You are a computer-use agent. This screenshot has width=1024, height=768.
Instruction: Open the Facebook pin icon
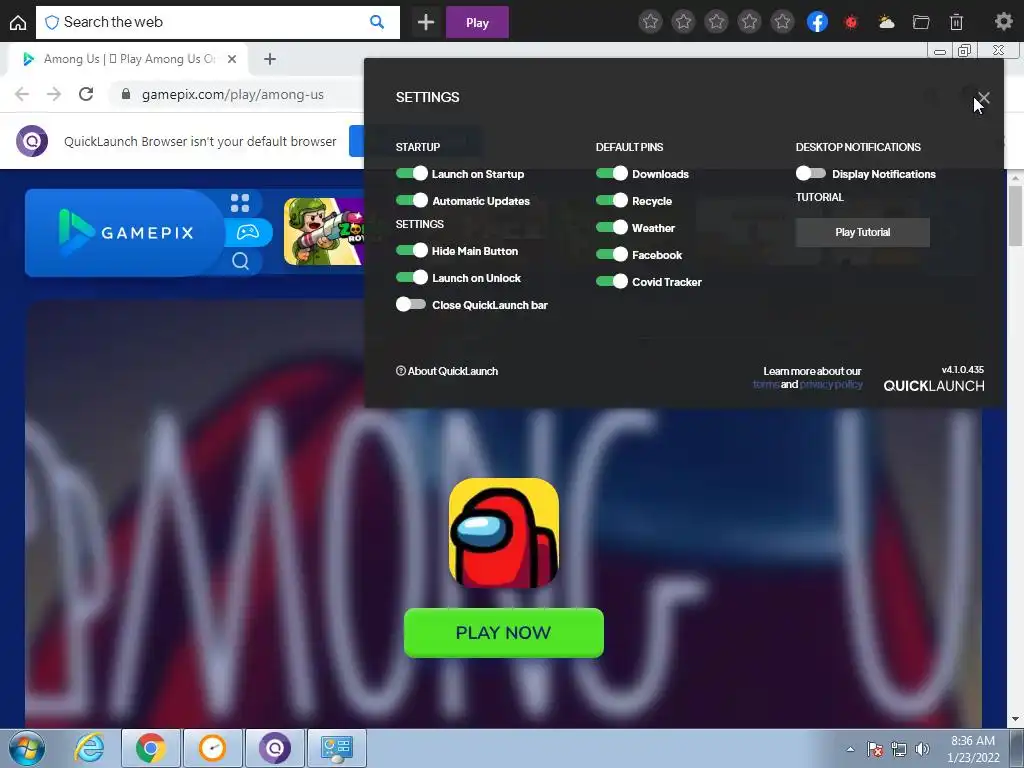[817, 22]
